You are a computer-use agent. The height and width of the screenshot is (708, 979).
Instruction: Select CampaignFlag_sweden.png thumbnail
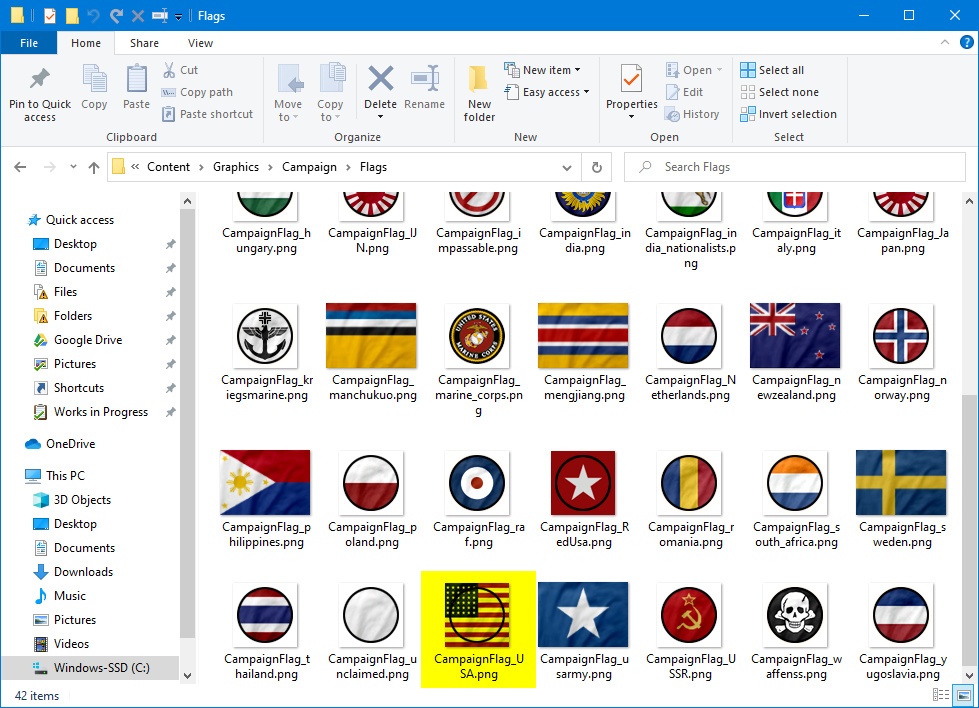pos(901,483)
